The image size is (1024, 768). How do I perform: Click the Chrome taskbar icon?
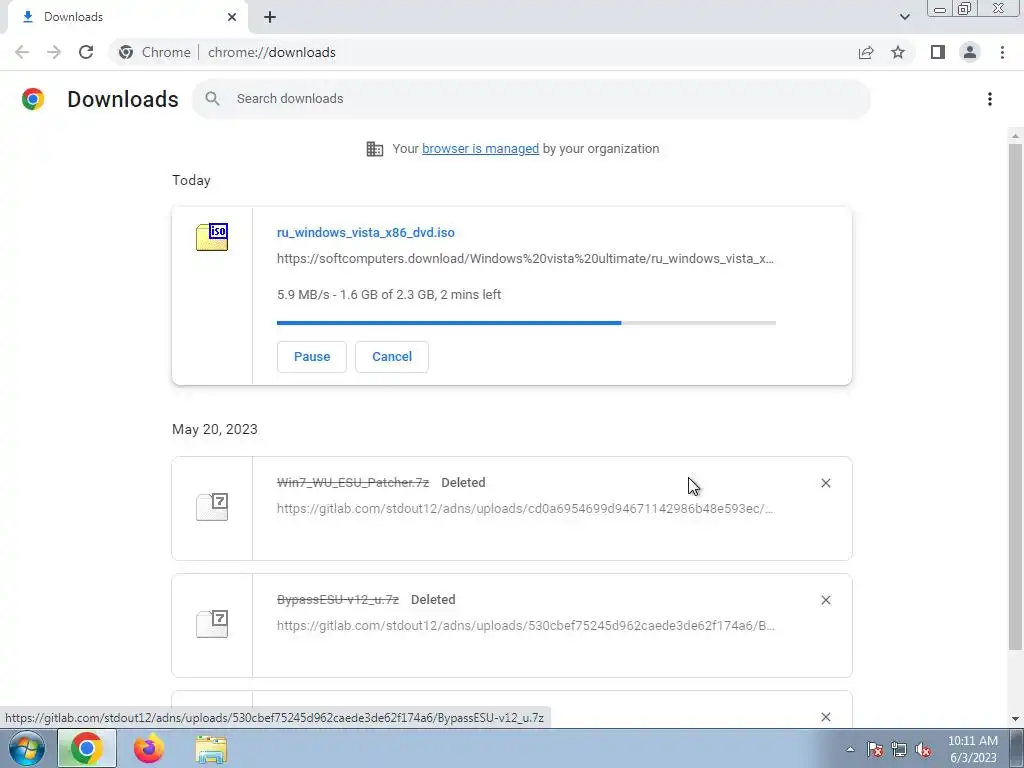tap(86, 748)
